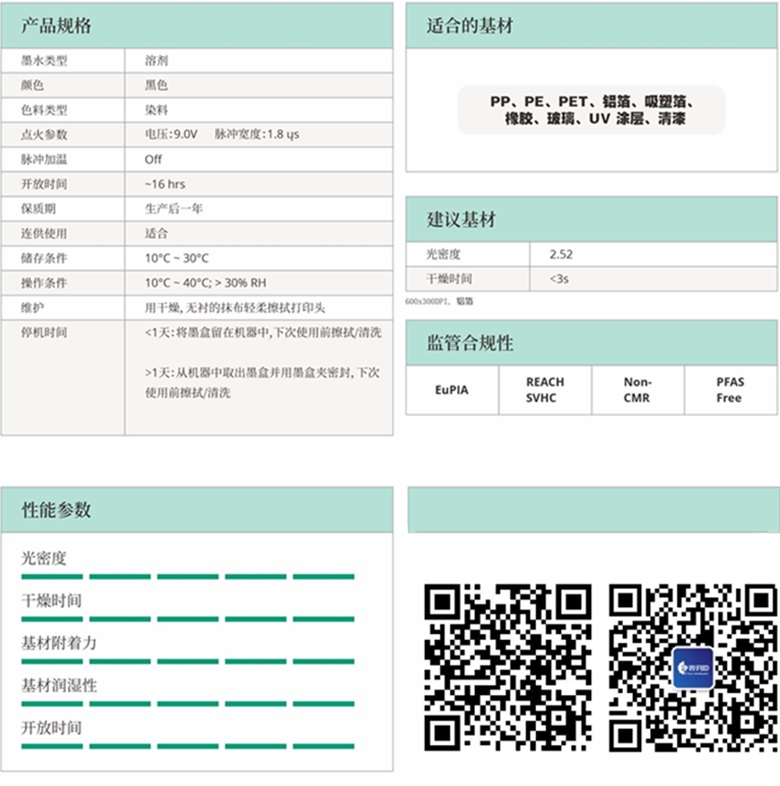Click the 连供使用 label cell
Image resolution: width=780 pixels, height=786 pixels.
tap(63, 233)
